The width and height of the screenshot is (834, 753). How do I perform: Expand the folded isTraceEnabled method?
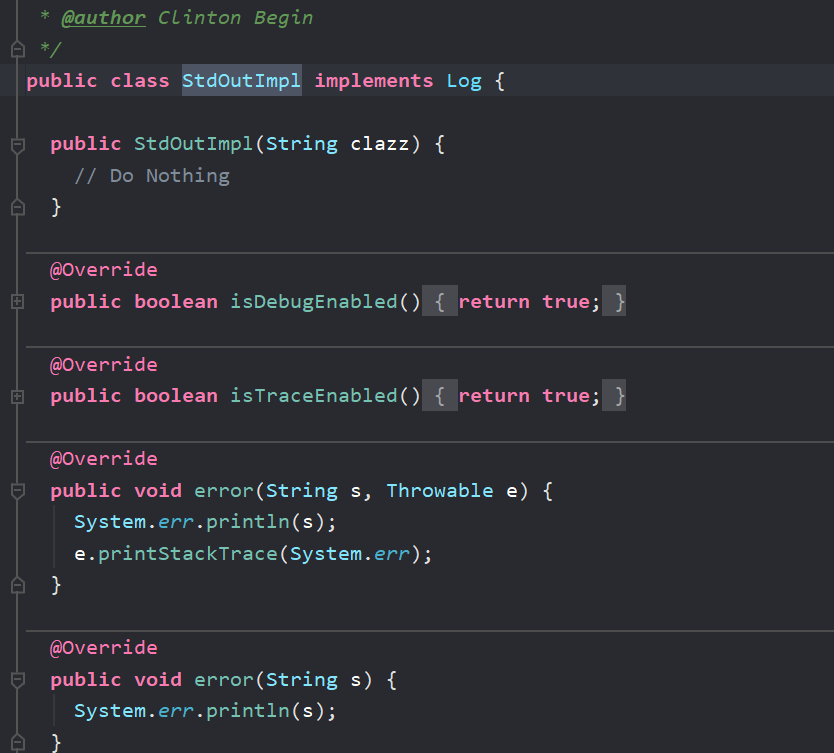tap(18, 397)
